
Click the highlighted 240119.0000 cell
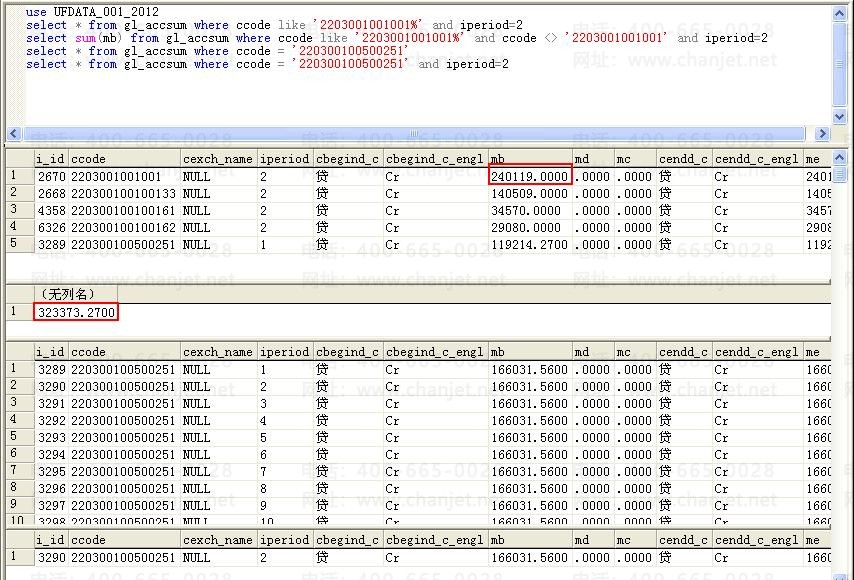[x=530, y=176]
